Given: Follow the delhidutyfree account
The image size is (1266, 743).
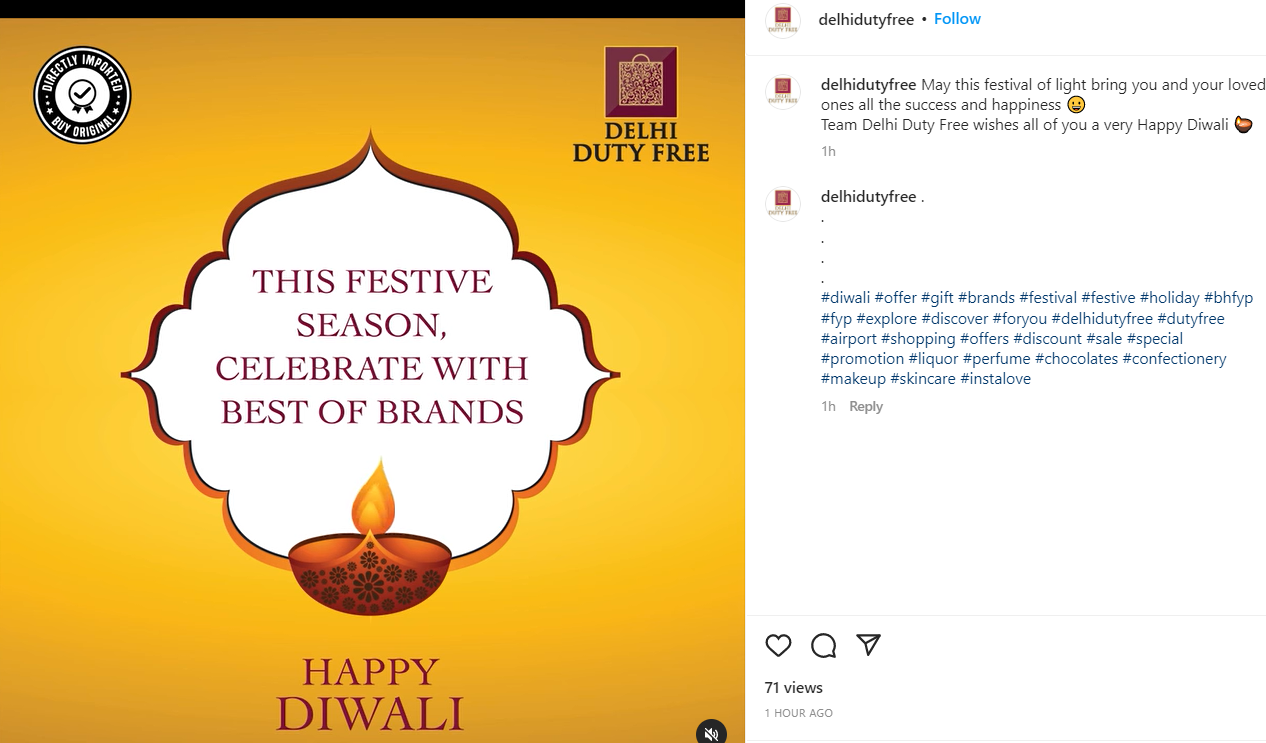Looking at the screenshot, I should coord(957,19).
